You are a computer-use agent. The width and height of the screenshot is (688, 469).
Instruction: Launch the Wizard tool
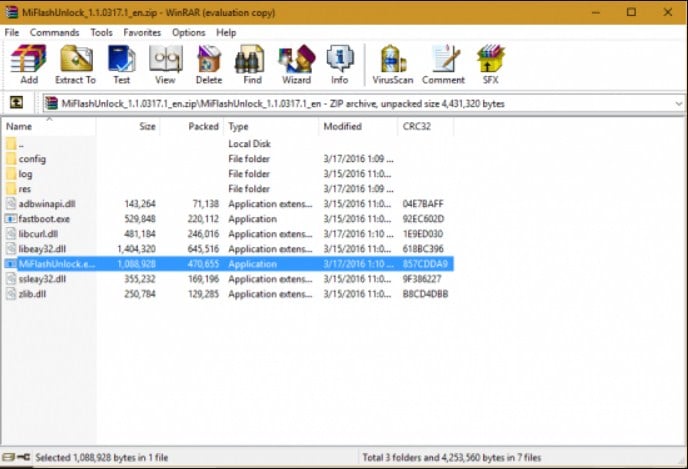click(297, 64)
